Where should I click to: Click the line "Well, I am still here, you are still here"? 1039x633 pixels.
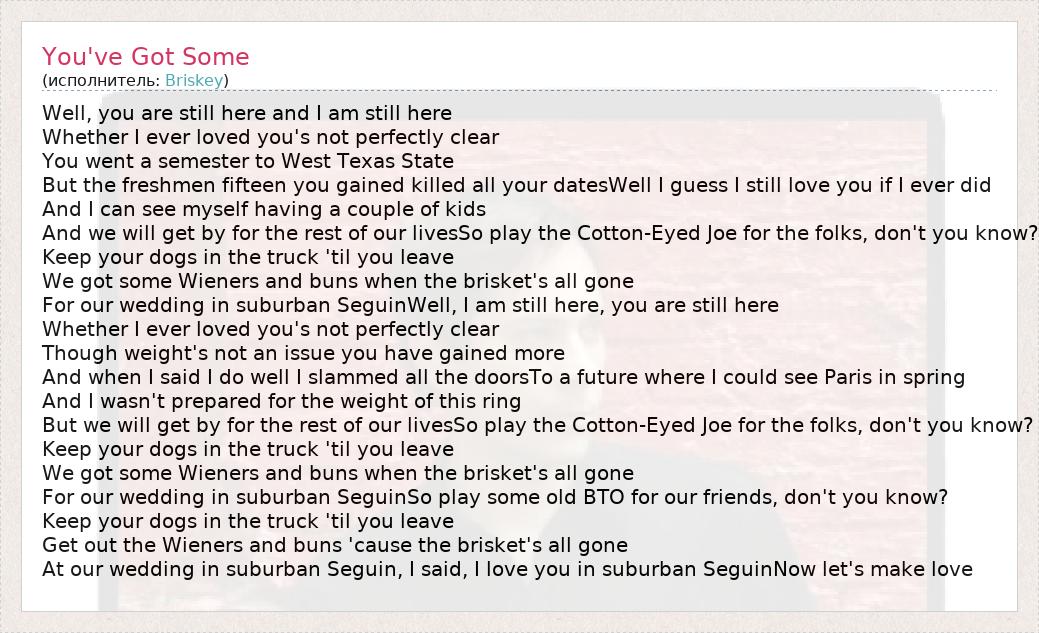tap(410, 305)
